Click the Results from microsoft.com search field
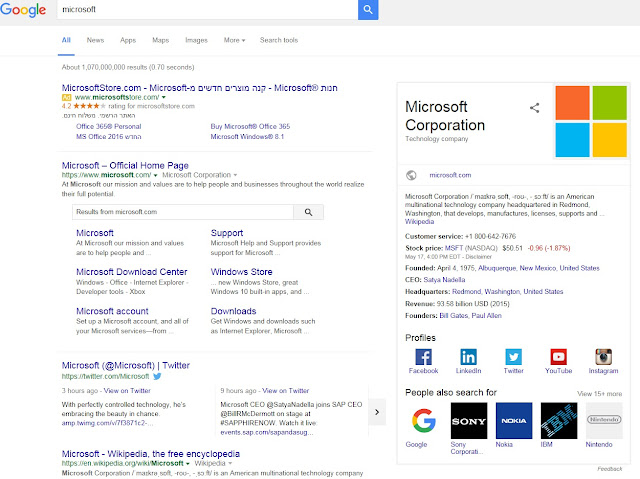 (x=183, y=212)
